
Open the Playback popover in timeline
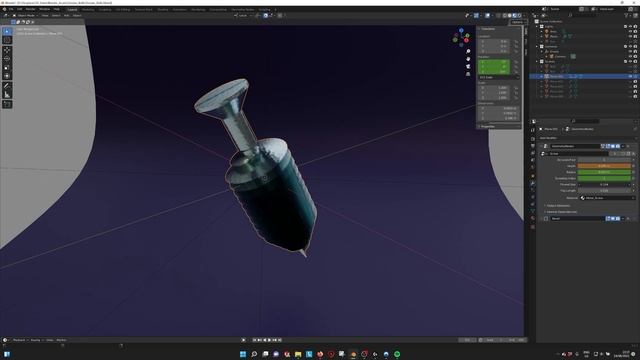[20, 340]
